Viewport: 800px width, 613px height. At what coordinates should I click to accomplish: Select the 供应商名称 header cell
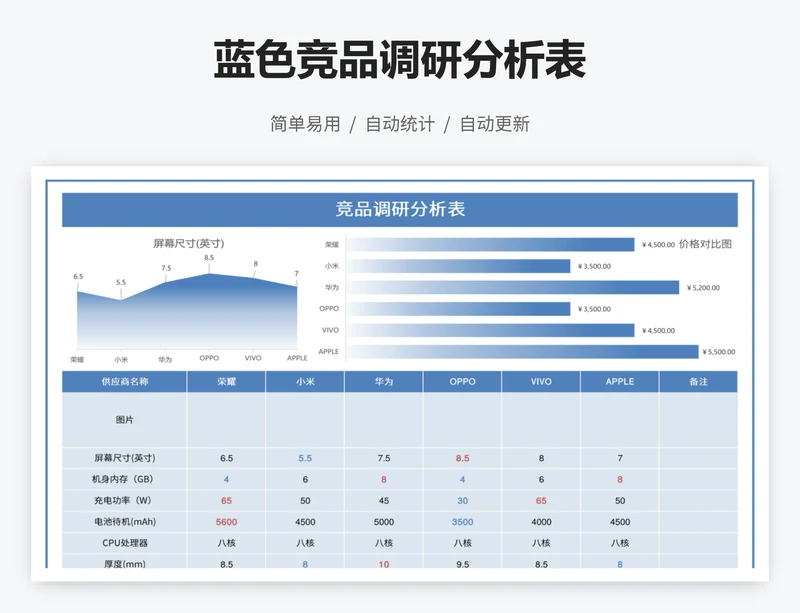(124, 382)
